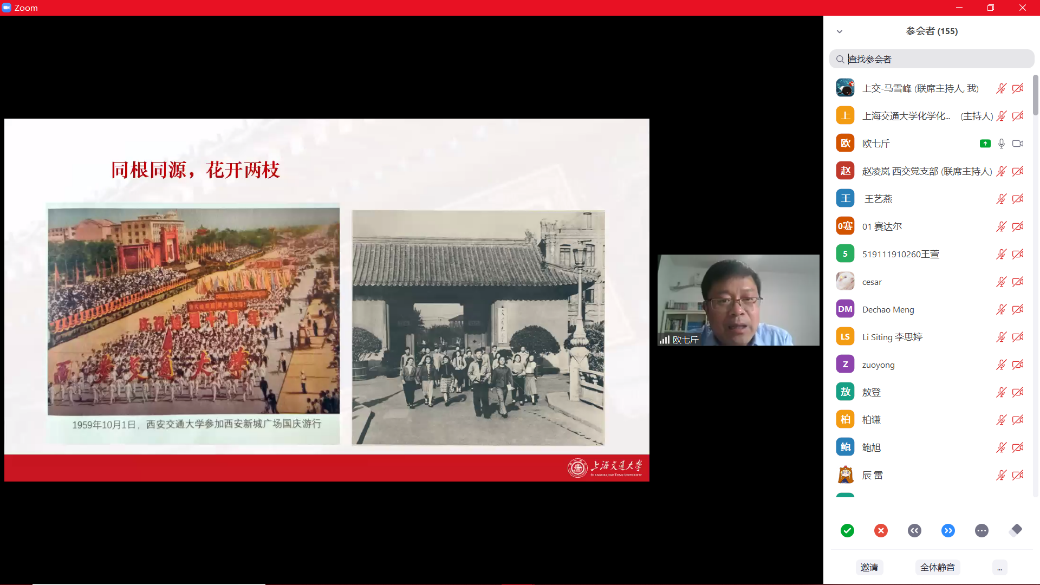Viewport: 1040px width, 585px height.
Task: Unmute the participant 王艺燕
Action: click(x=1001, y=199)
